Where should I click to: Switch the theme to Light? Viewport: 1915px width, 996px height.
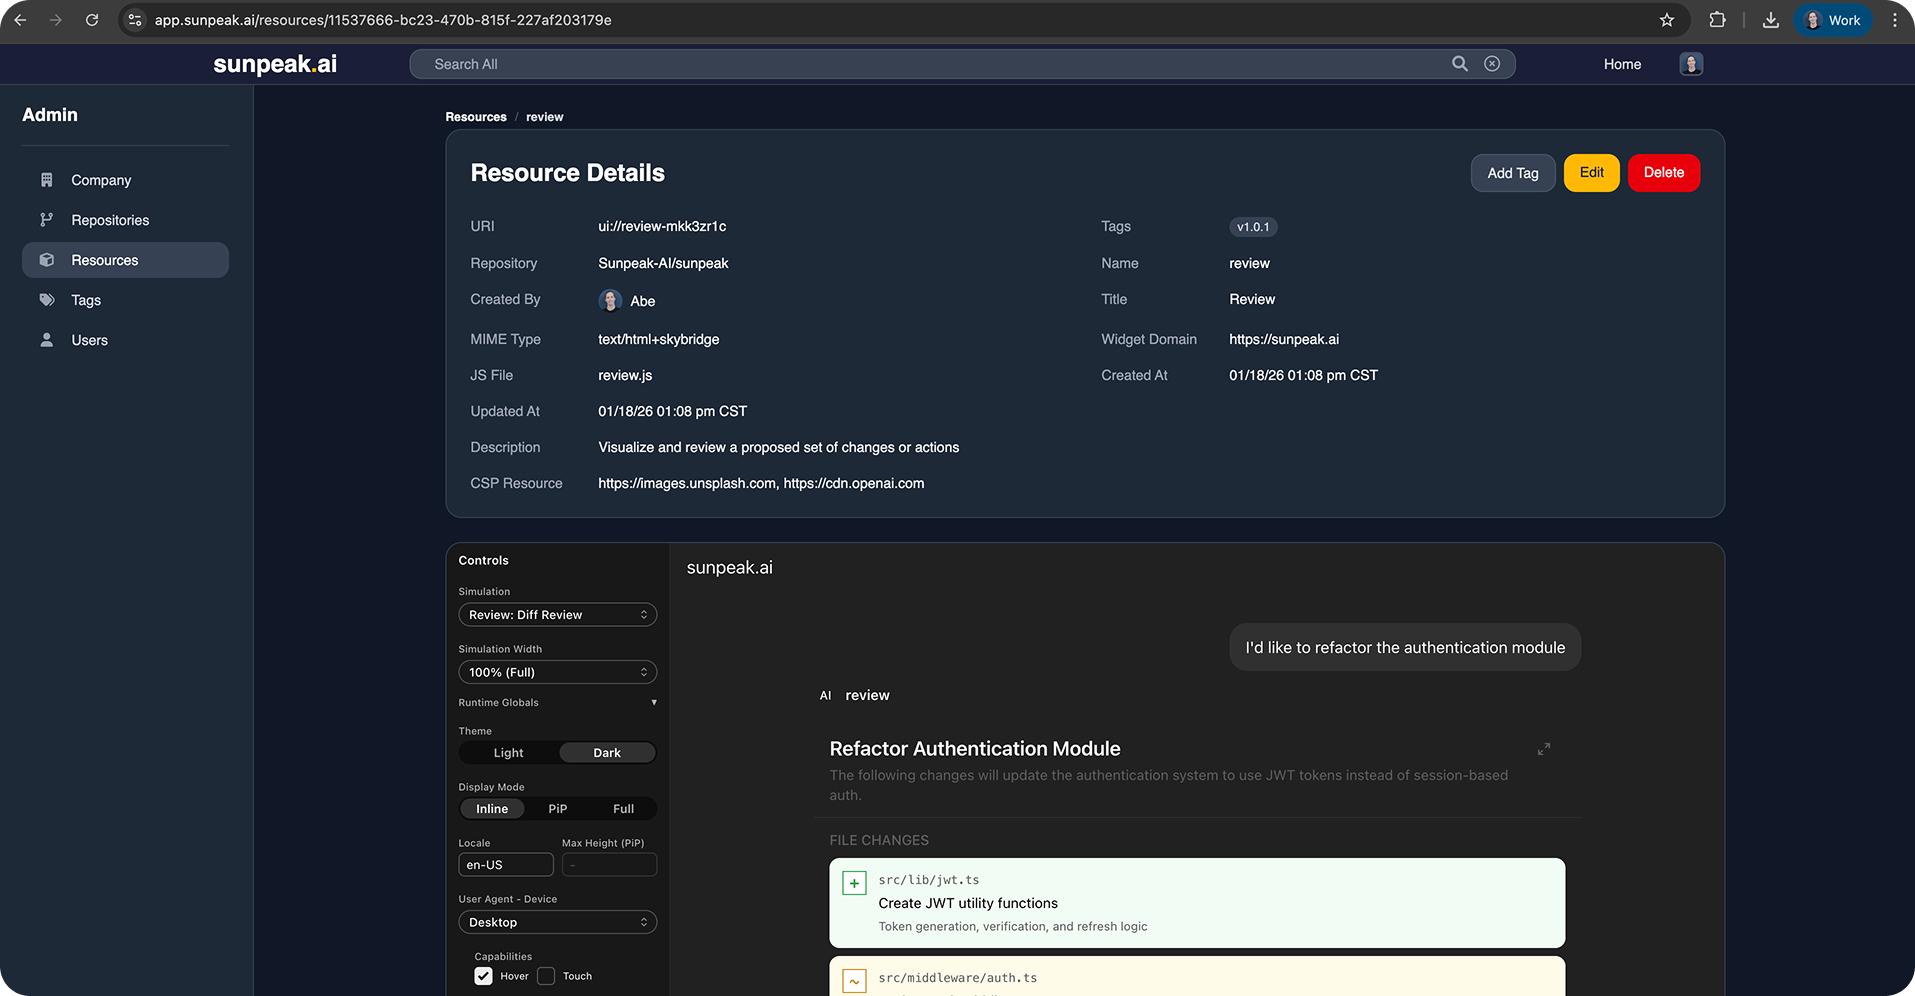click(x=507, y=752)
